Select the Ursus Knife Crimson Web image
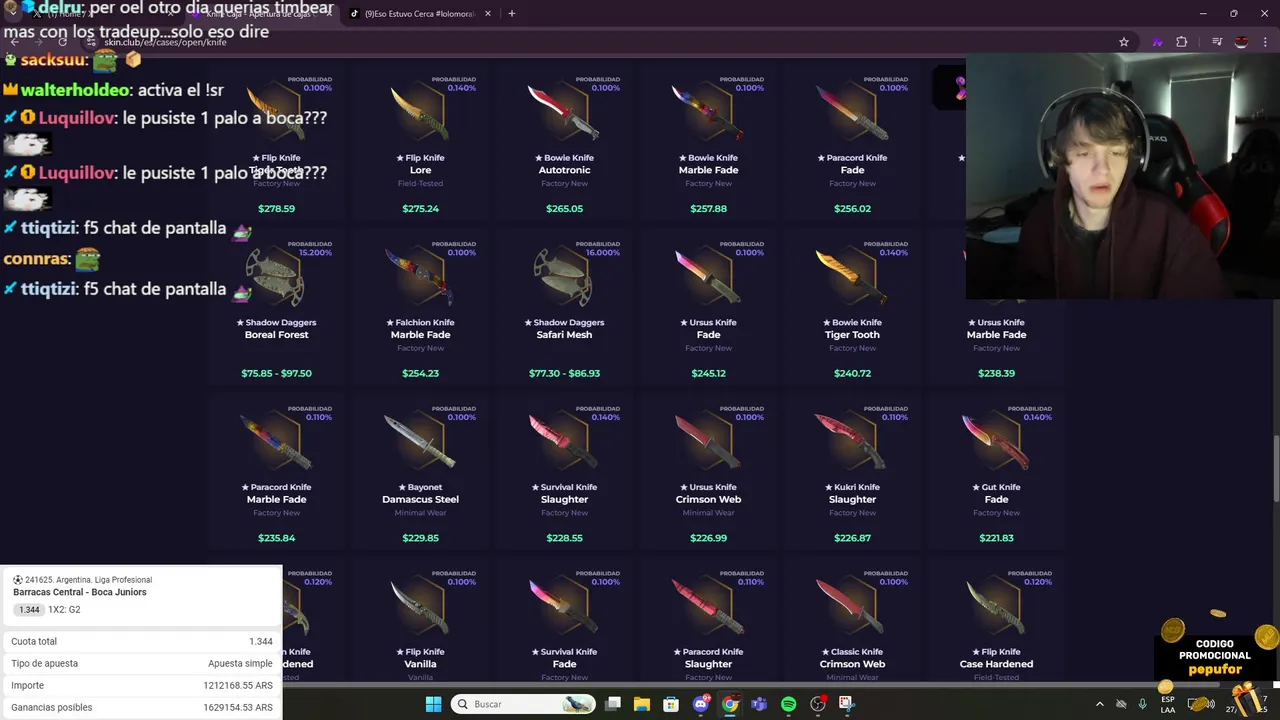The height and width of the screenshot is (720, 1280). click(x=708, y=442)
